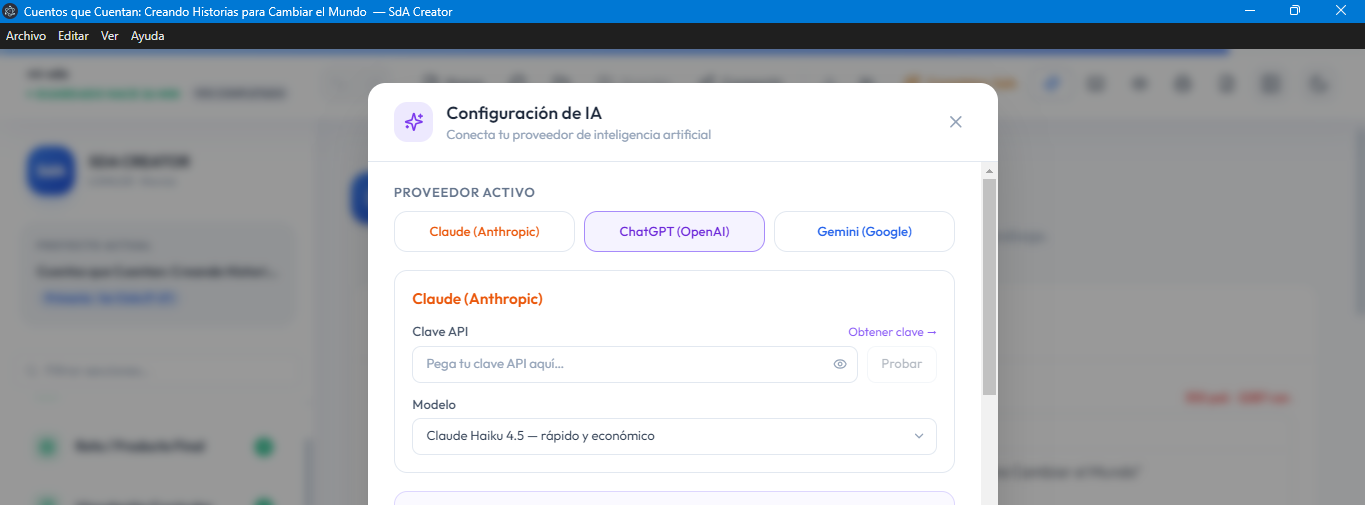Select the ChatGPT (OpenAI) provider
Viewport: 1365px width, 505px height.
pos(674,231)
